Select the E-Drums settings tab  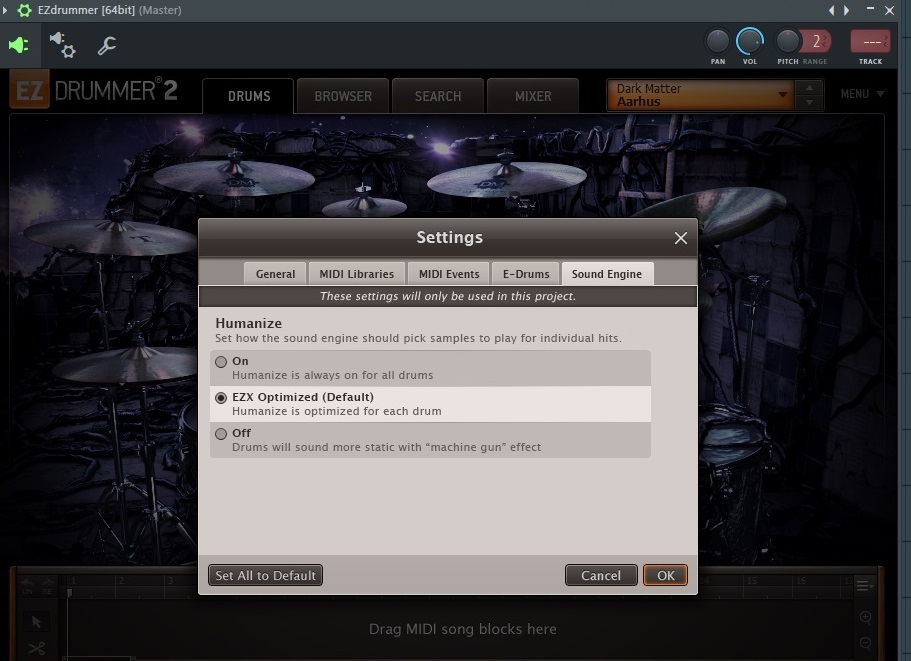(x=526, y=274)
